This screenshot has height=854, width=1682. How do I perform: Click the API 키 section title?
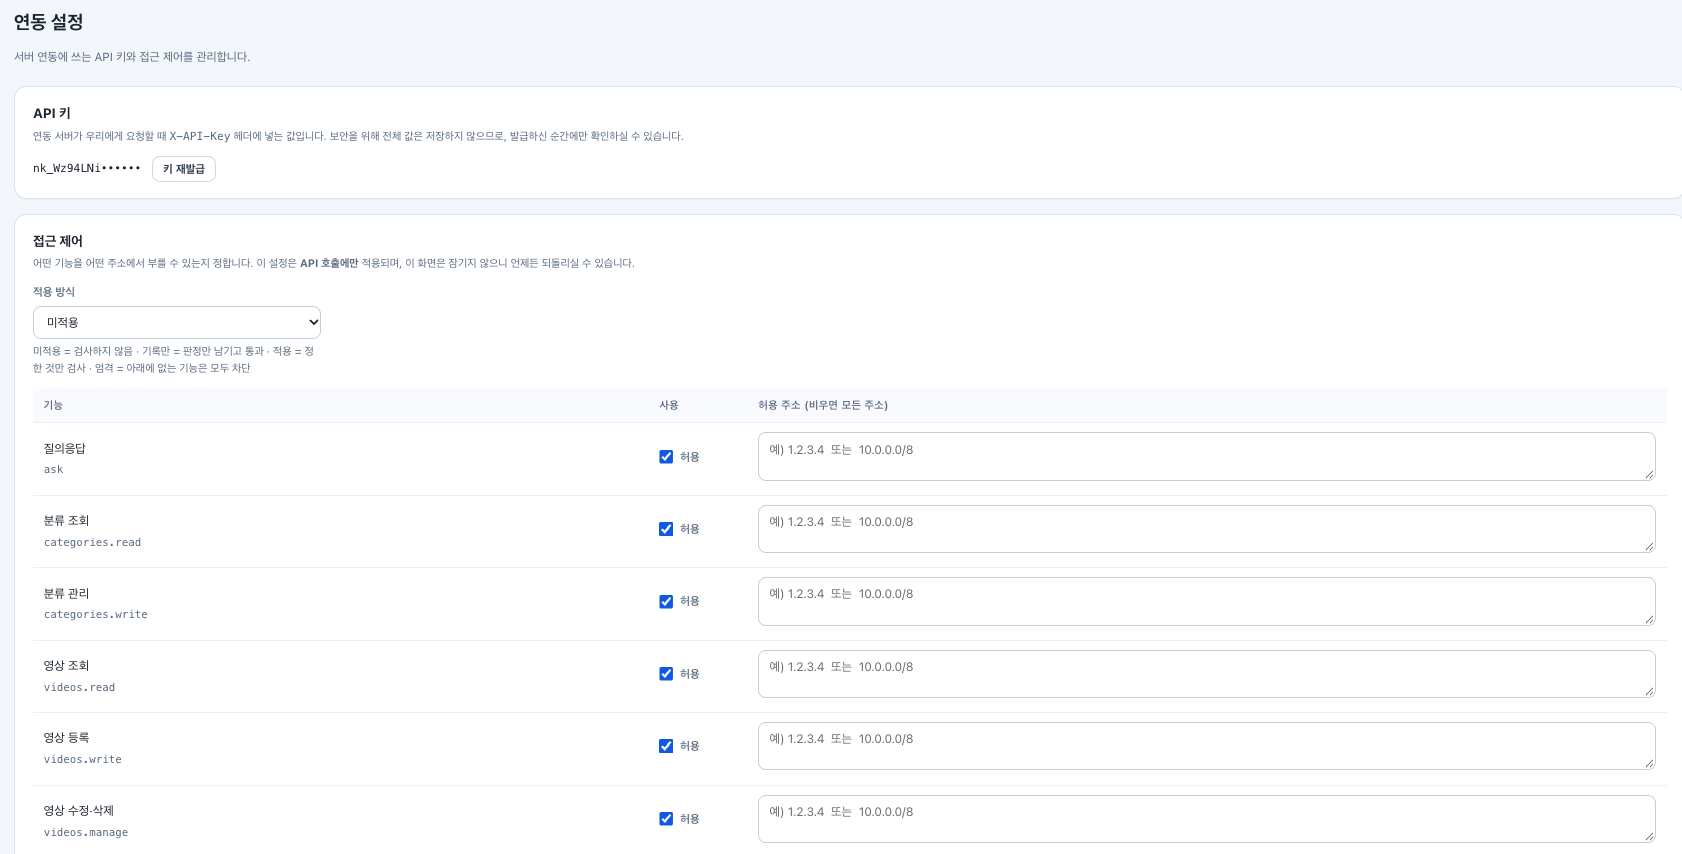(52, 113)
